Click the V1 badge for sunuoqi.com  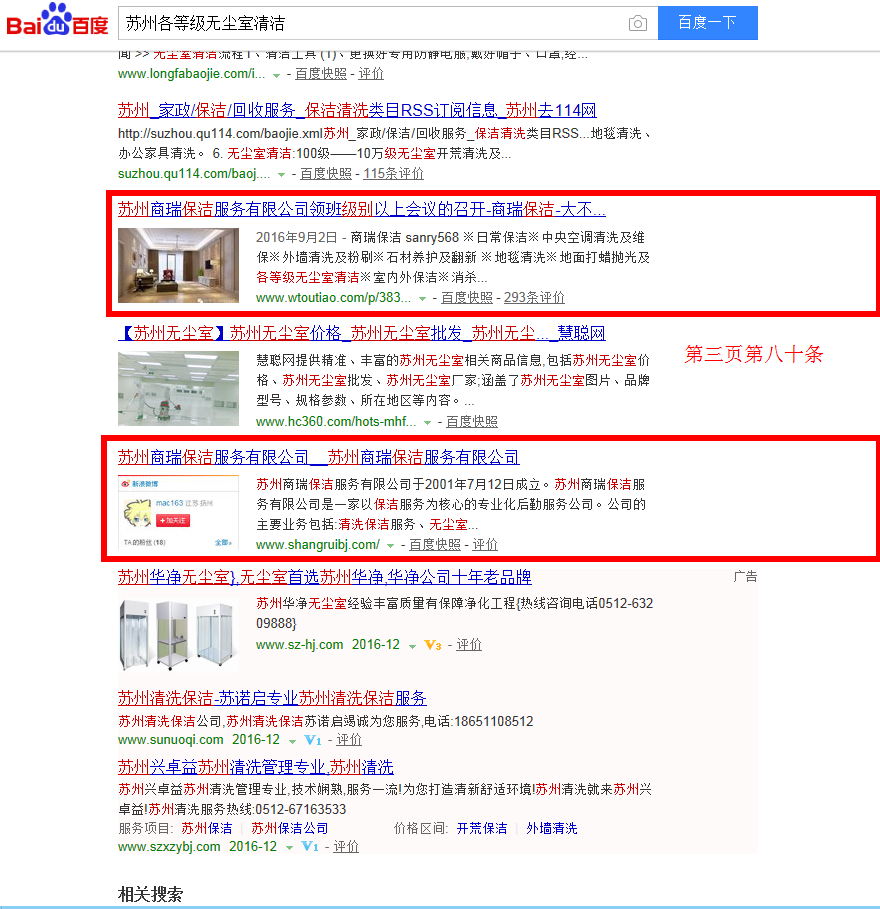313,740
